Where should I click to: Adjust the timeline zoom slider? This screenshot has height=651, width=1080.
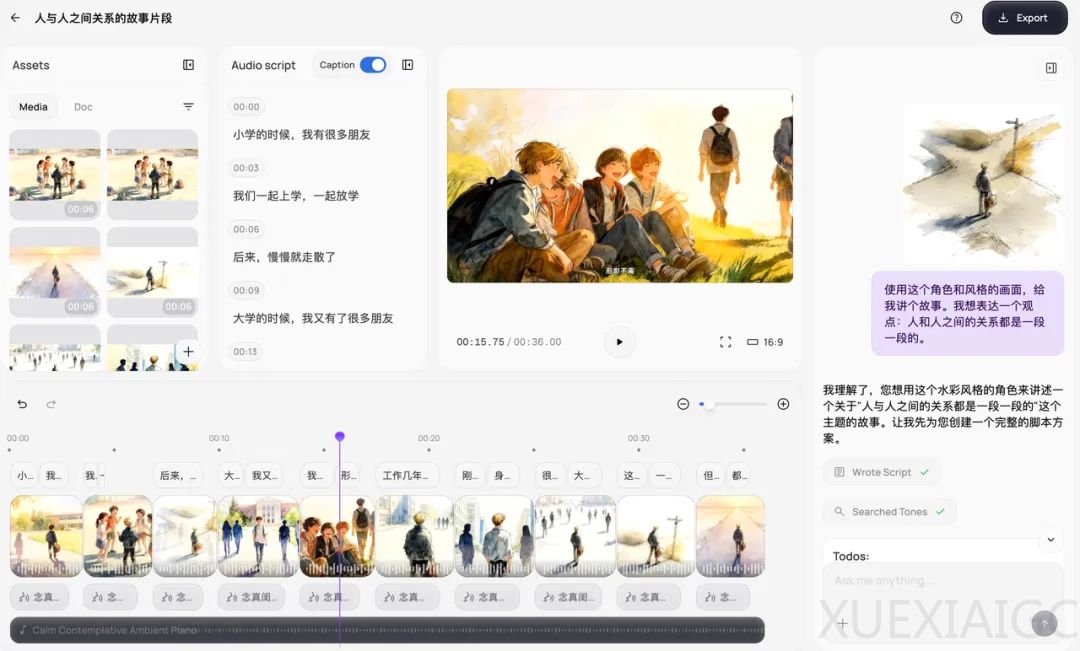(712, 403)
